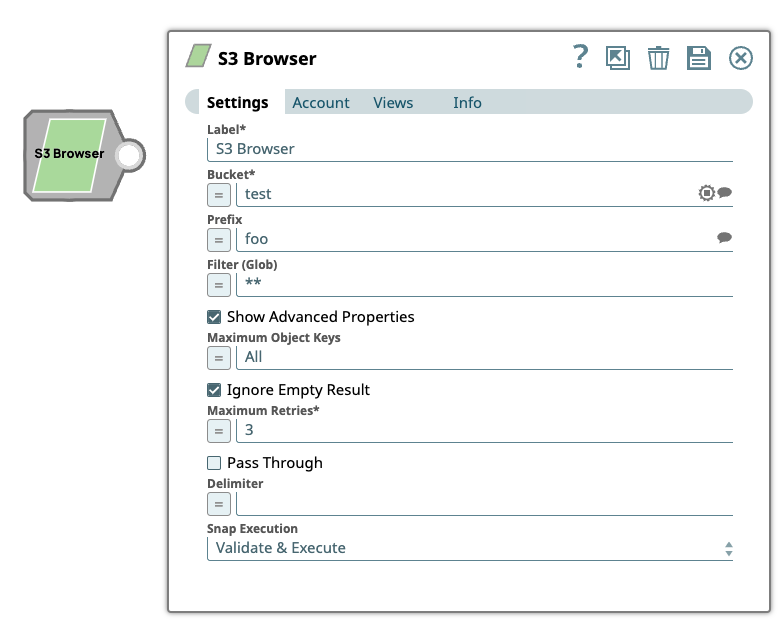This screenshot has height=620, width=779.
Task: Delete the snap using trash icon
Action: (658, 58)
